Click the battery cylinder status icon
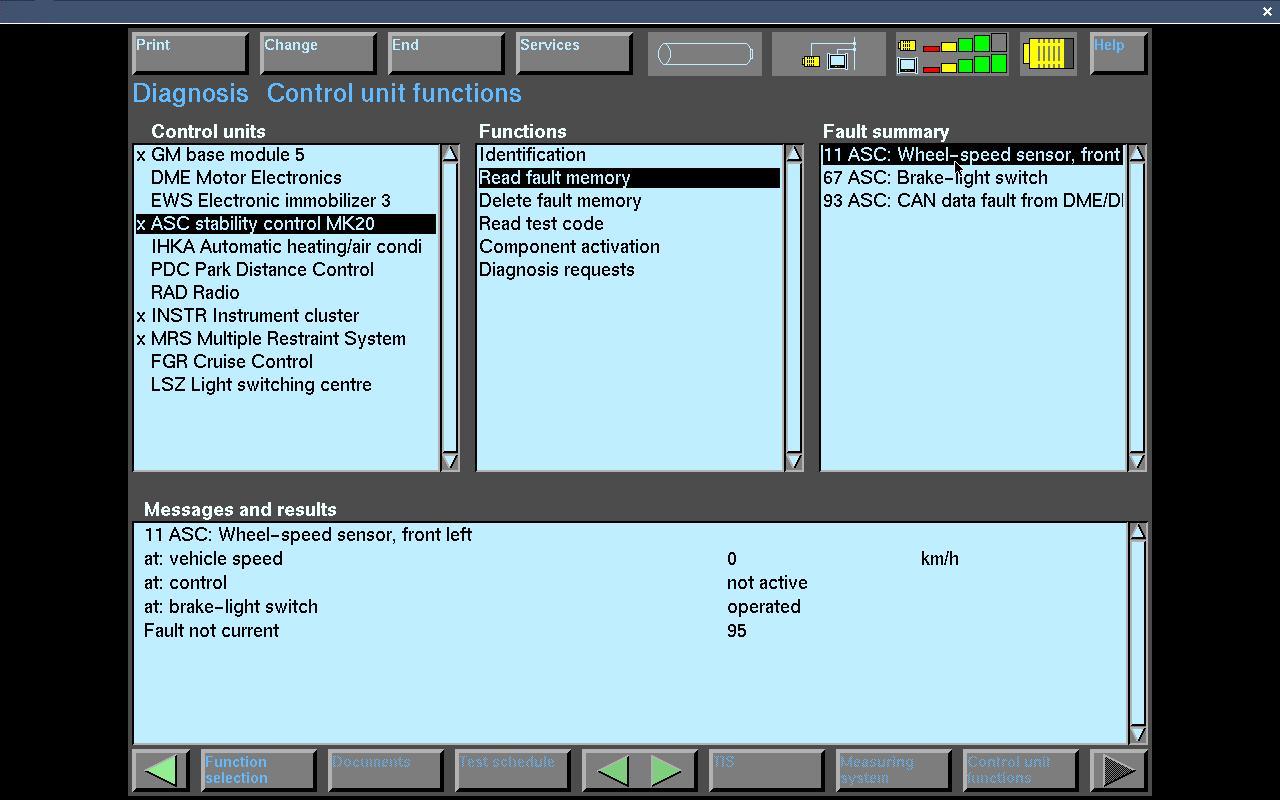1280x800 pixels. (704, 54)
